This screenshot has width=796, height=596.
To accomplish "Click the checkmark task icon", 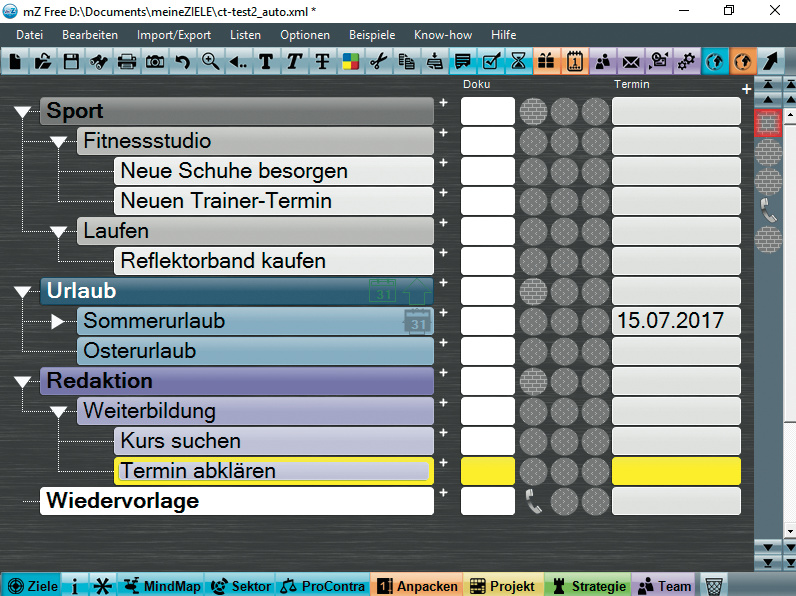I will (x=490, y=61).
